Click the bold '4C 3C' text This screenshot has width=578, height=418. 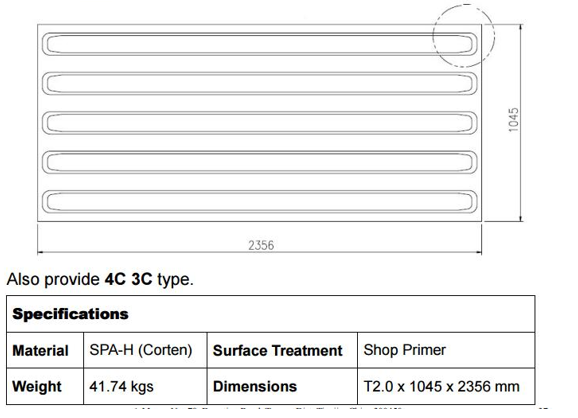pyautogui.click(x=128, y=279)
